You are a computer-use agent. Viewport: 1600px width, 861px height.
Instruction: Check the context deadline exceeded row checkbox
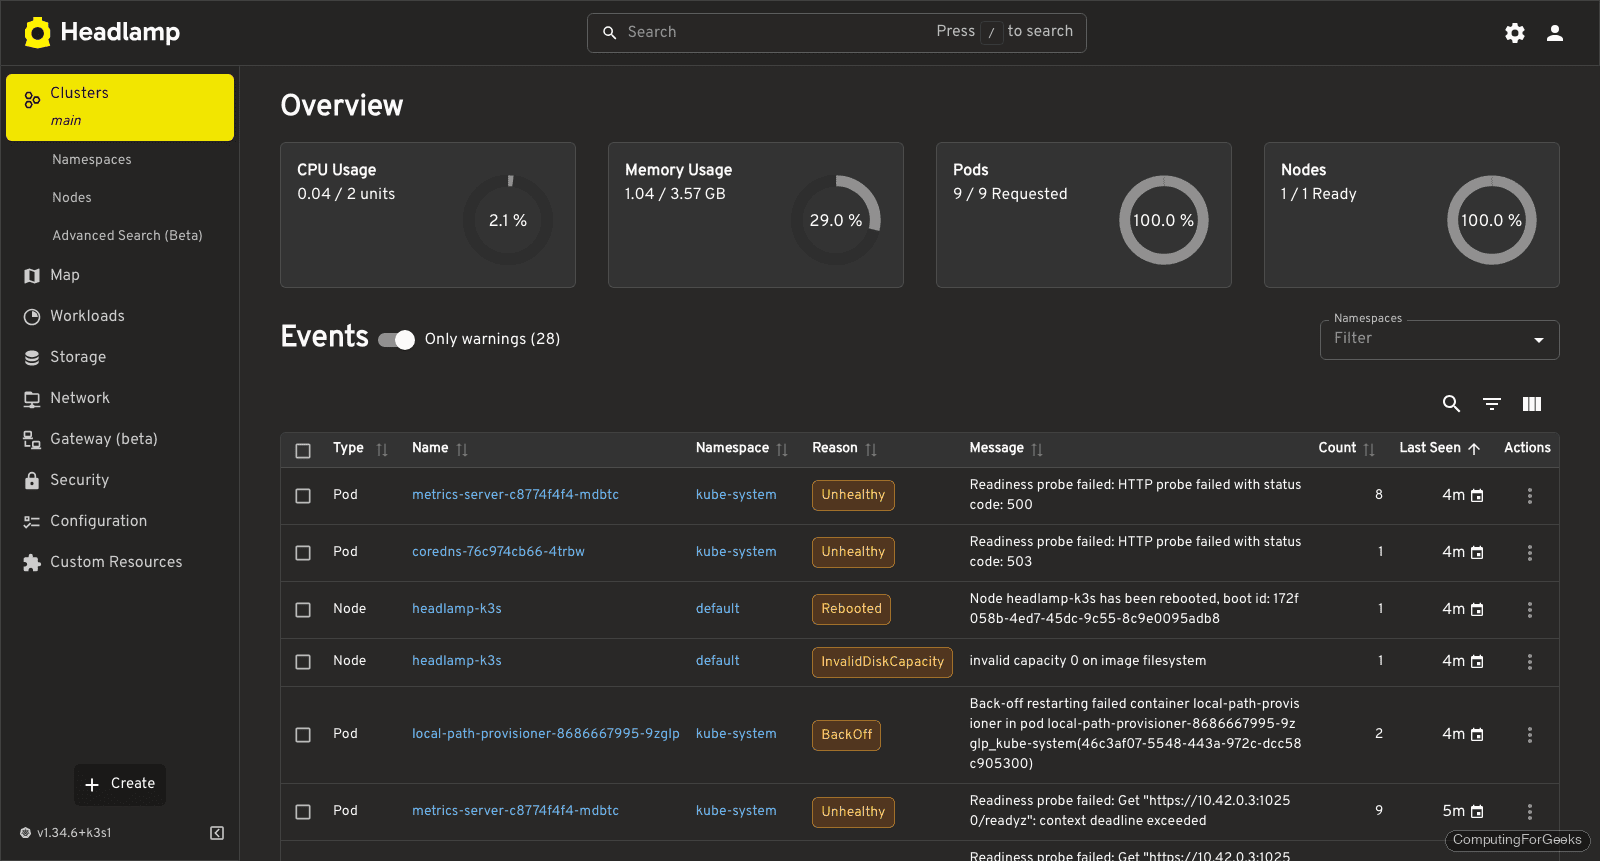tap(303, 812)
